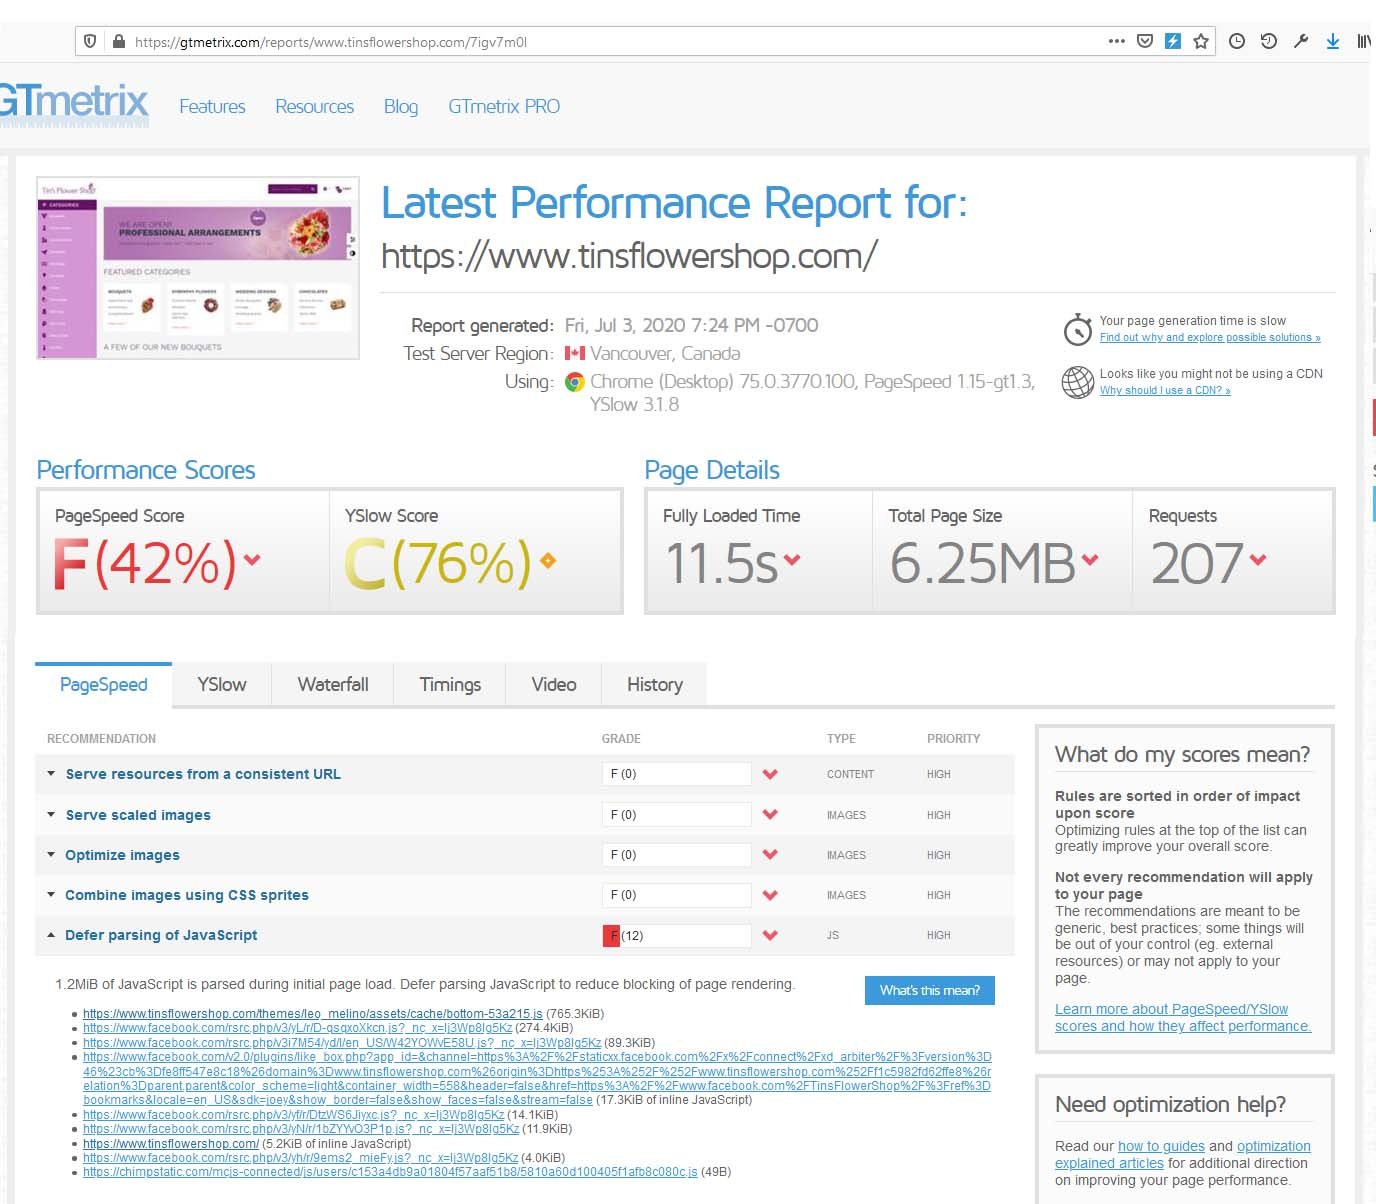Go to the Blog navigation link
Image resolution: width=1376 pixels, height=1204 pixels.
(x=401, y=106)
